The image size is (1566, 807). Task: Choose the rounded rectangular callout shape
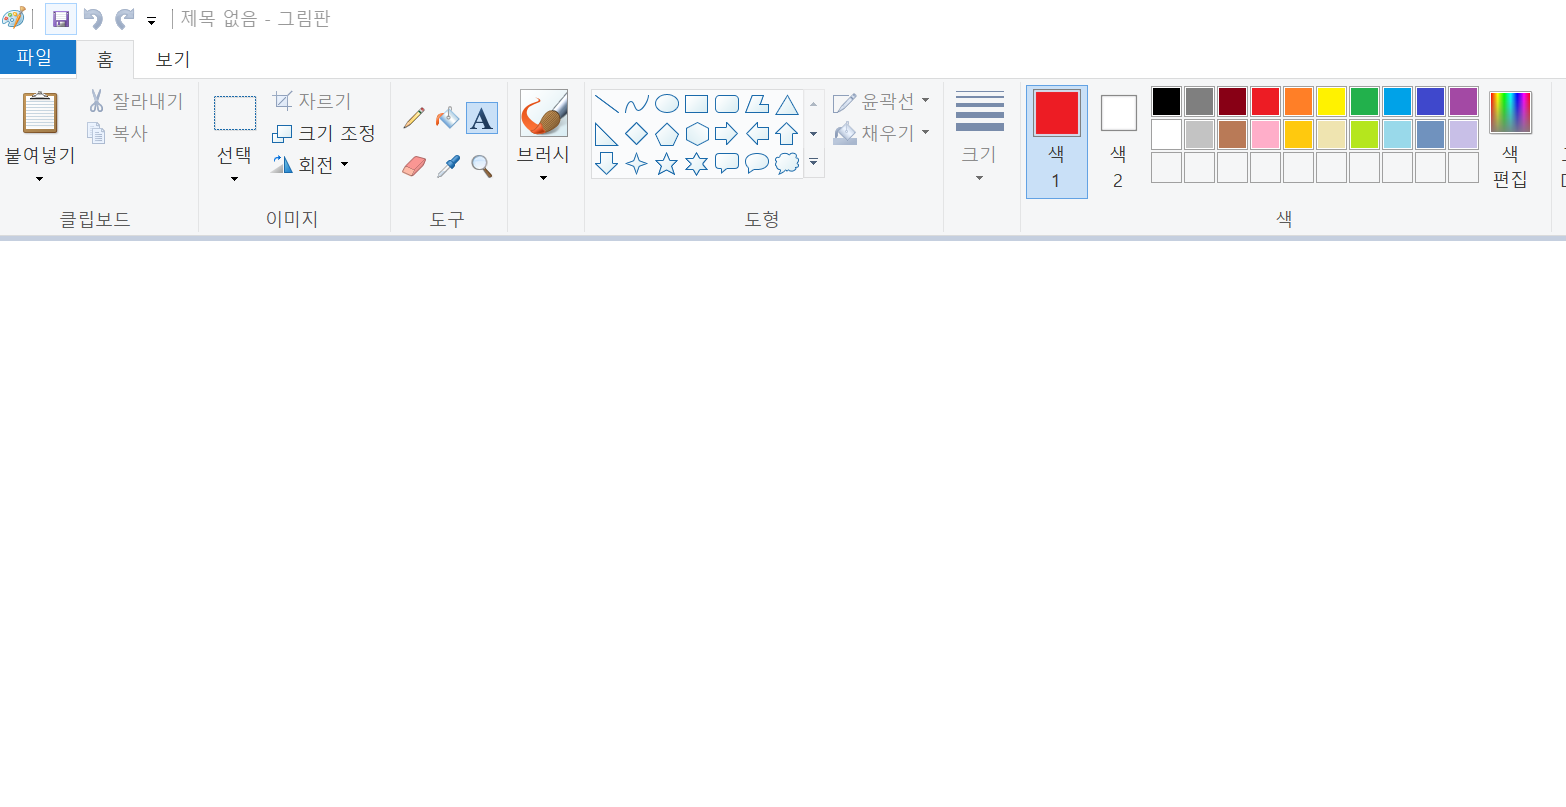(727, 163)
